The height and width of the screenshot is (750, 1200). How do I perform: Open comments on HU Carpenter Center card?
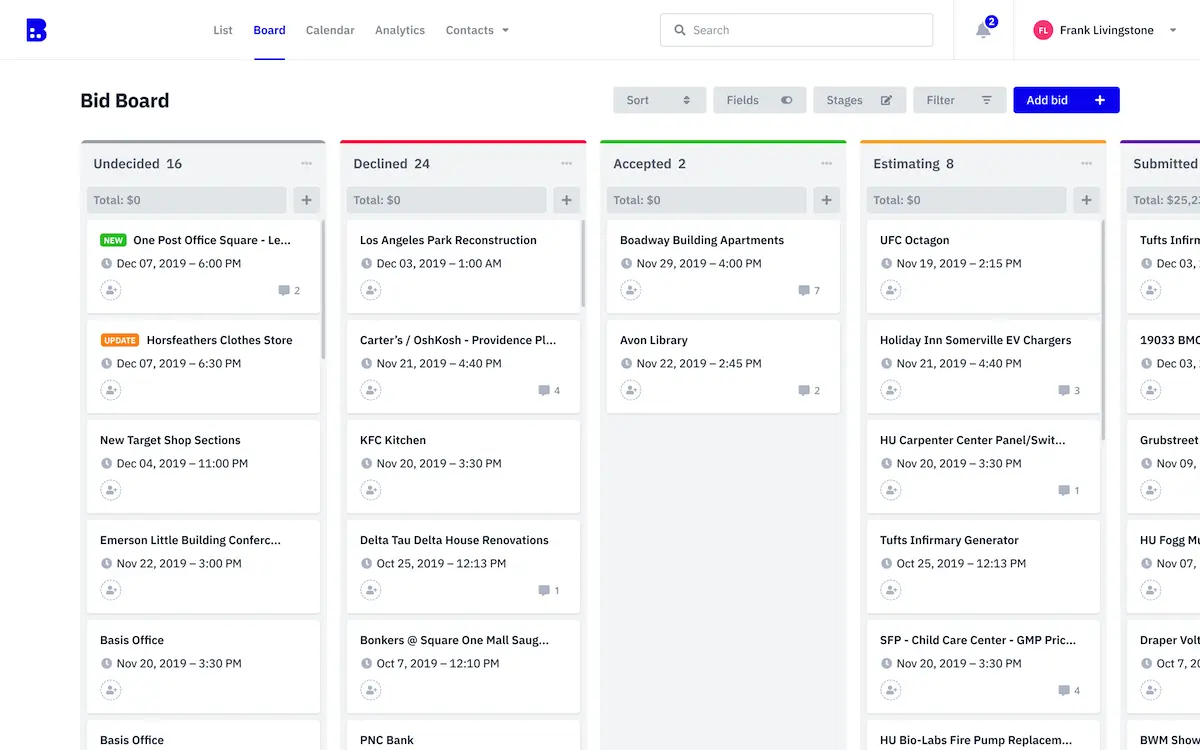click(x=1069, y=491)
